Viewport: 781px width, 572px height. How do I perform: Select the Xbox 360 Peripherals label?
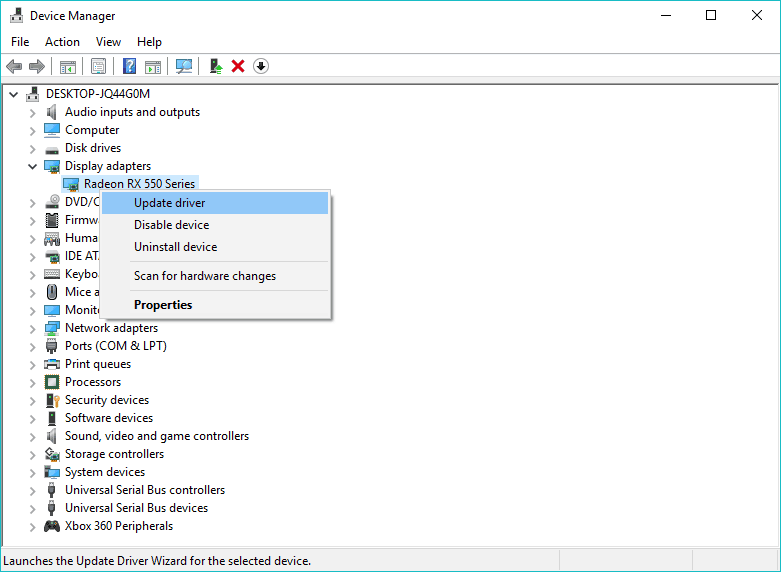point(119,526)
